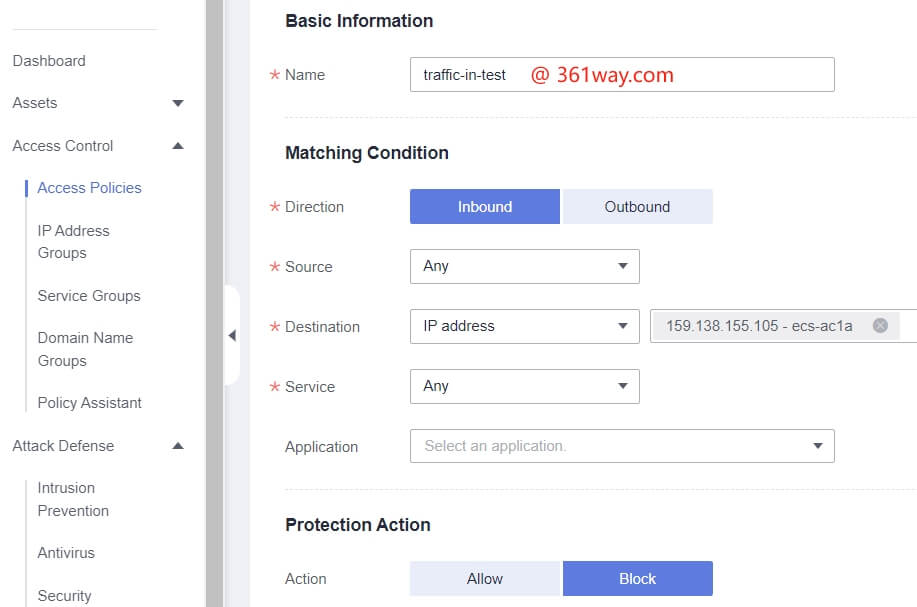
Task: Open IP Address Groups page
Action: [73, 242]
